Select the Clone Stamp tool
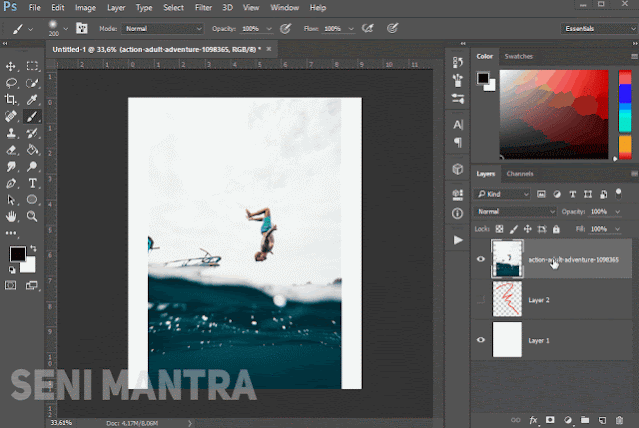639x428 pixels. (x=11, y=133)
